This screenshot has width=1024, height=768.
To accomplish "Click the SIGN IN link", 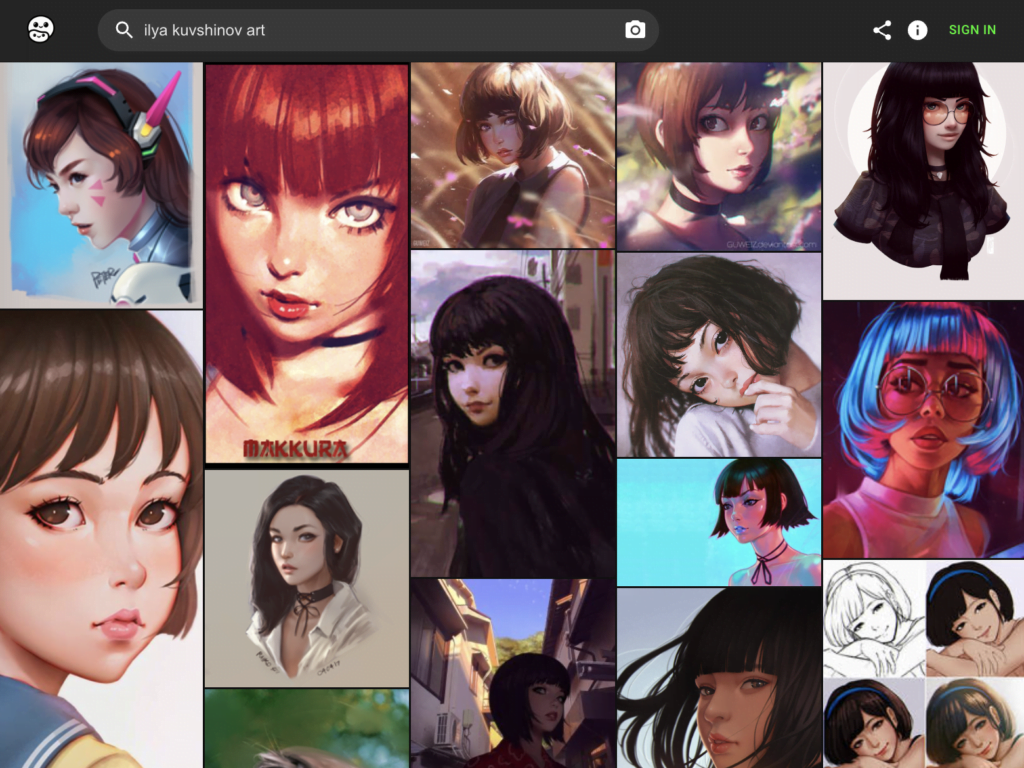I will click(x=972, y=30).
